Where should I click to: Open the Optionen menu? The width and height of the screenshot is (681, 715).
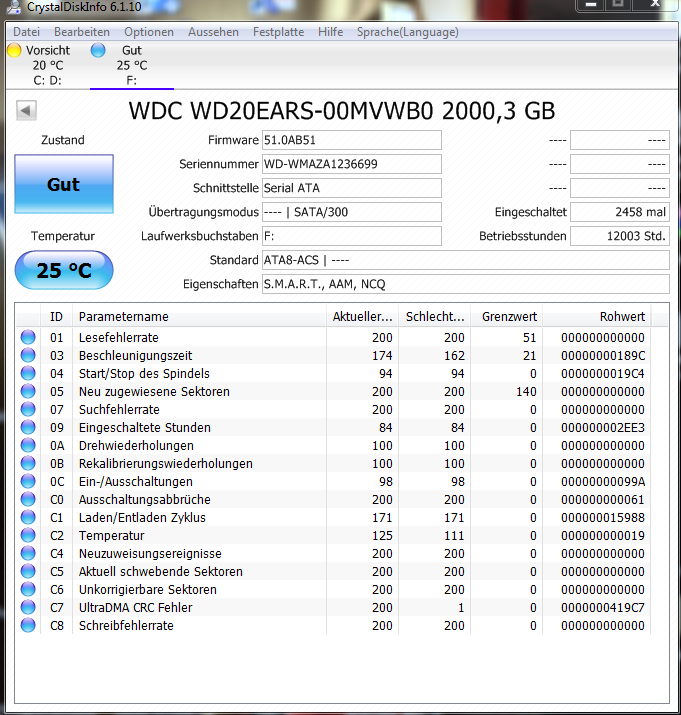point(149,32)
